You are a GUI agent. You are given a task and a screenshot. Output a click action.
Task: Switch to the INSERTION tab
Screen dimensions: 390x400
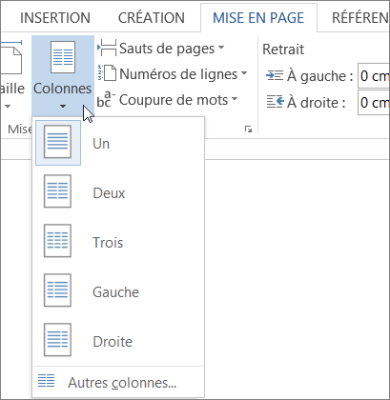tap(55, 18)
